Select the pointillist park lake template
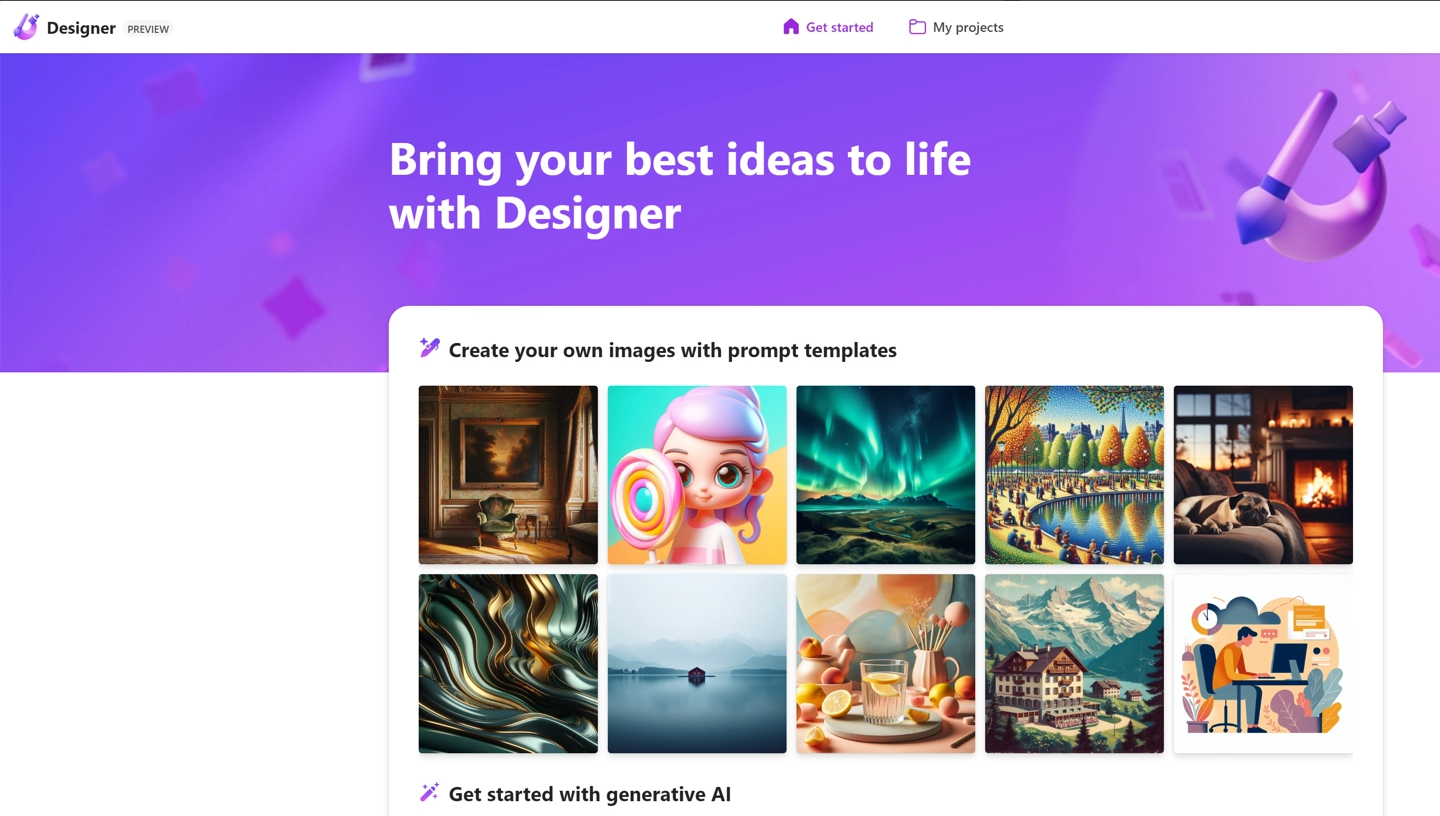The width and height of the screenshot is (1440, 816). point(1074,475)
